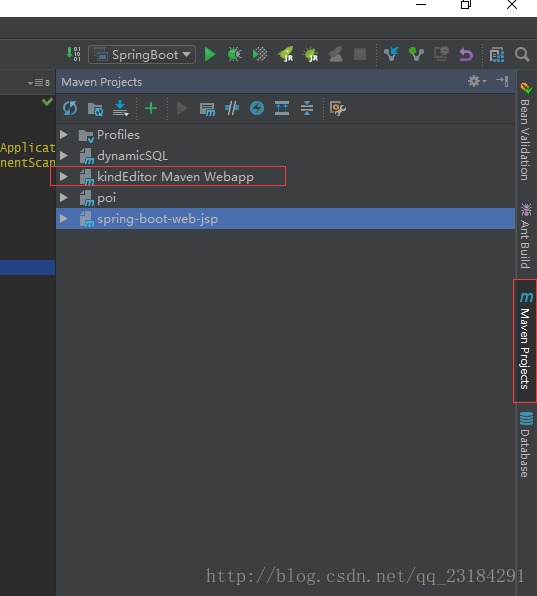Screen dimensions: 537x596
Task: Expand the Profiles node
Action: tap(64, 134)
